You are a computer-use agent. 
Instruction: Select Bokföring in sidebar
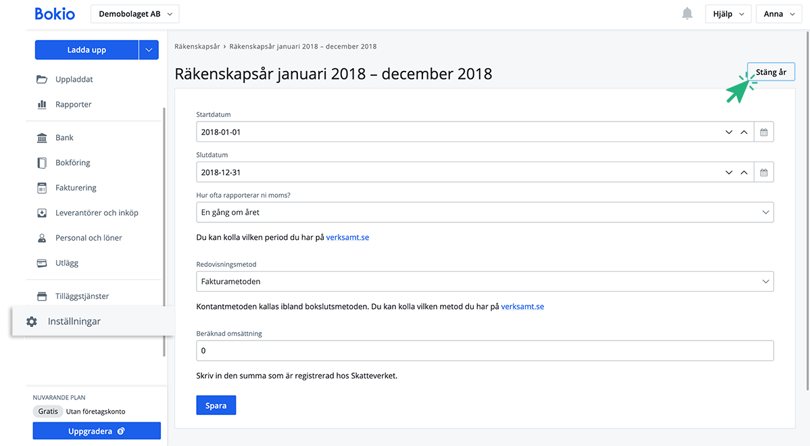coord(73,163)
